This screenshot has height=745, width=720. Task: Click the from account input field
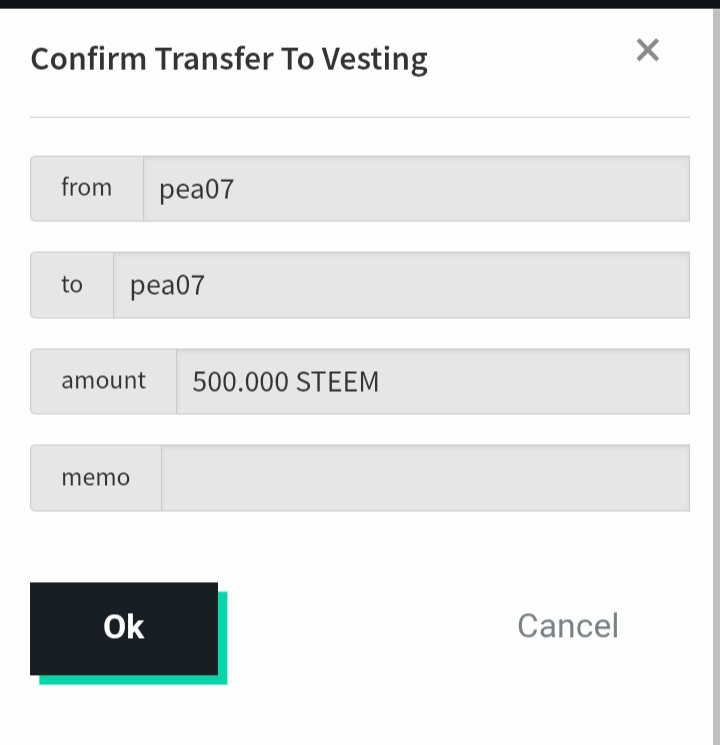(416, 188)
